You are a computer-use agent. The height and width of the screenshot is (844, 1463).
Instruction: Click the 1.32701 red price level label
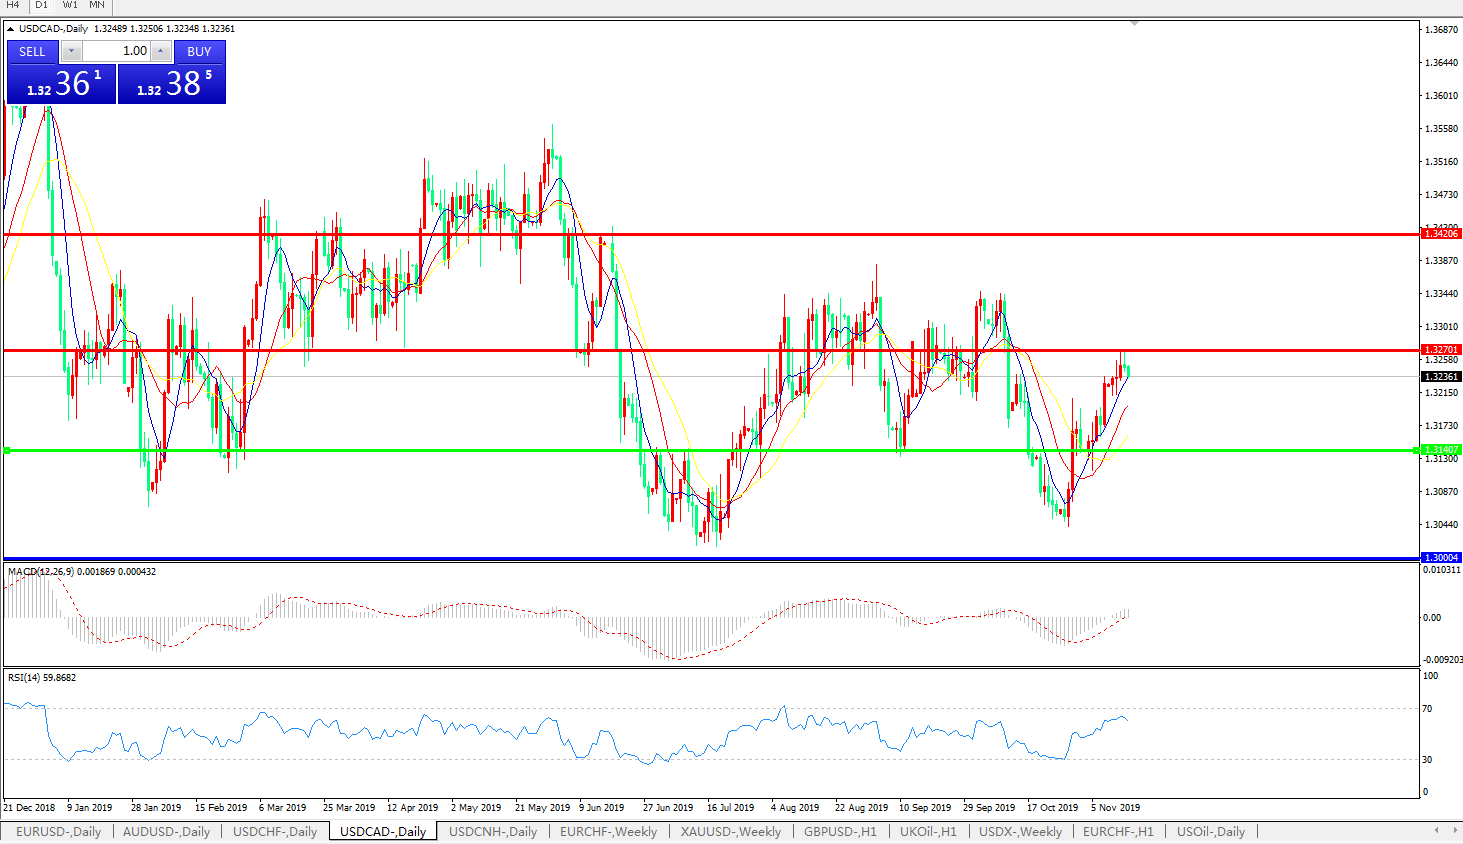click(1441, 350)
